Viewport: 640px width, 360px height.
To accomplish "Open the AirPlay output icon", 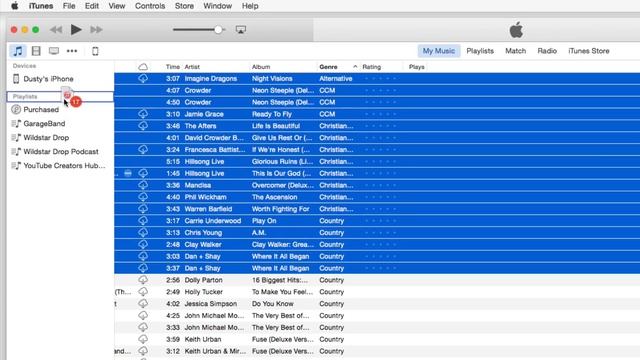I will [241, 29].
